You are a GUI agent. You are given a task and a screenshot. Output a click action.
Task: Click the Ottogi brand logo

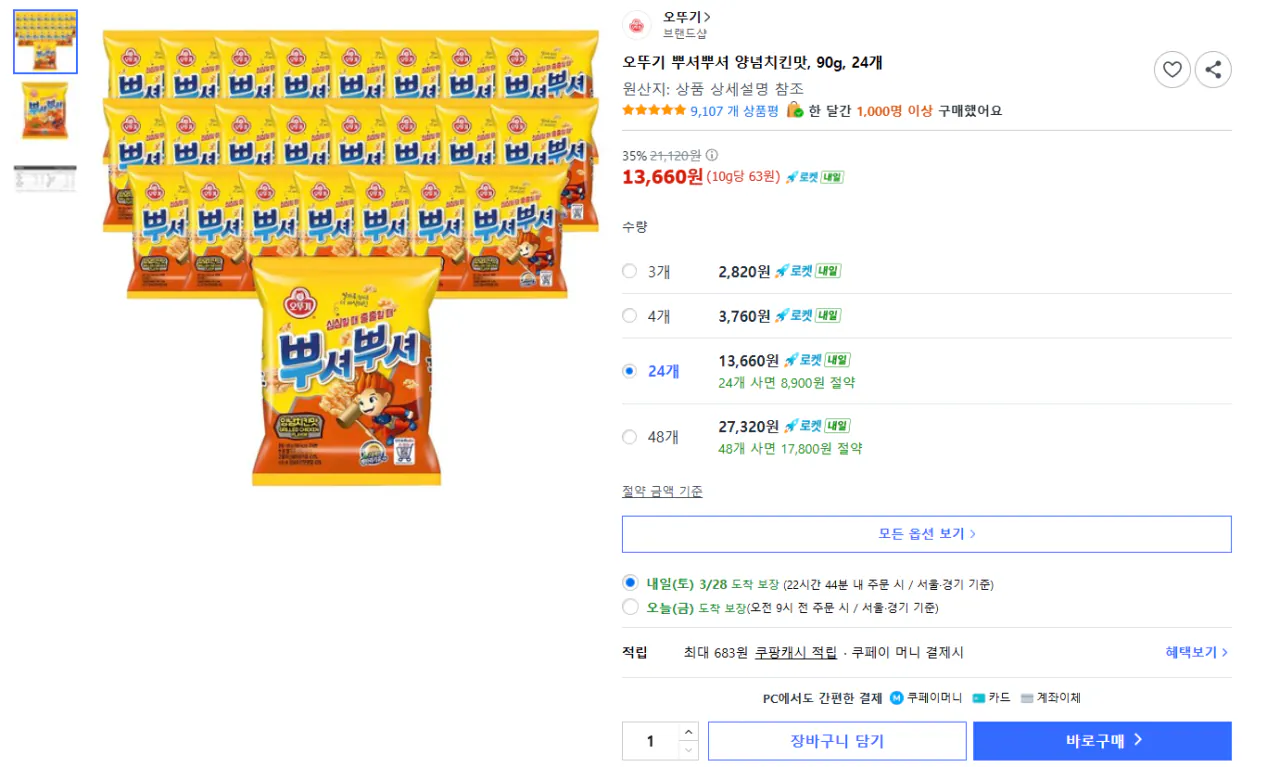pyautogui.click(x=634, y=26)
